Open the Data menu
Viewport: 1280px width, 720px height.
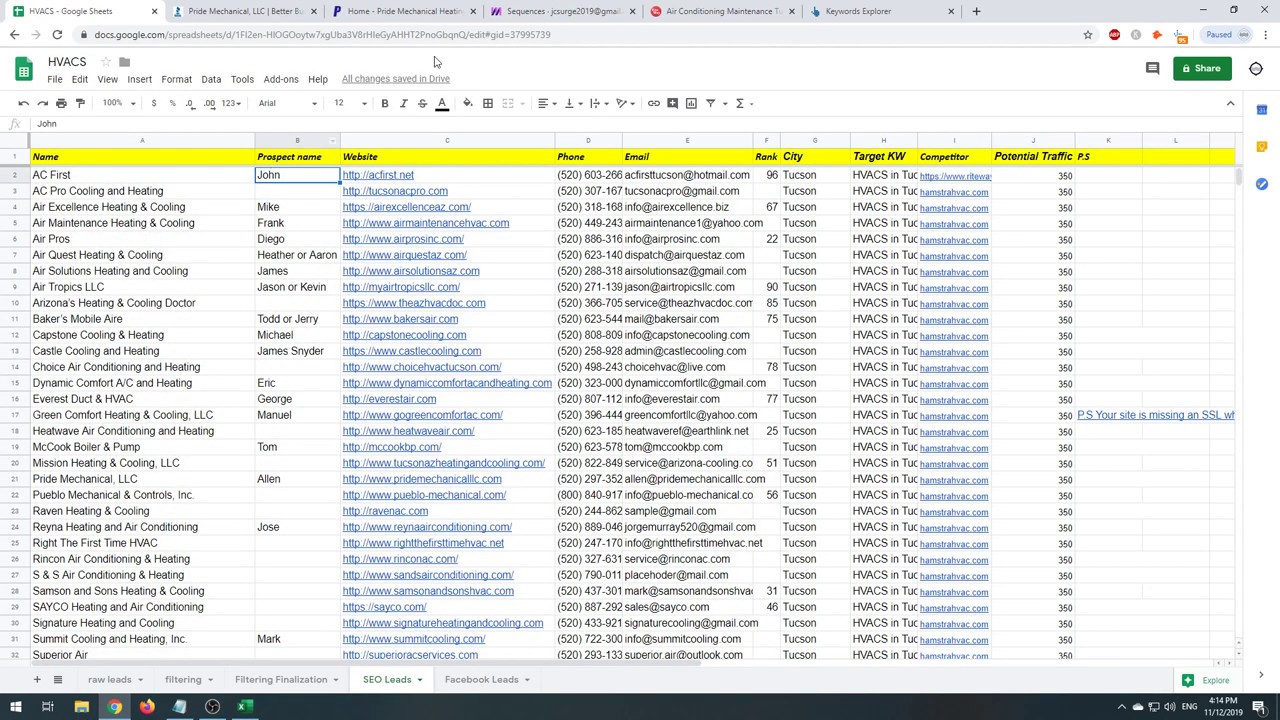(211, 79)
